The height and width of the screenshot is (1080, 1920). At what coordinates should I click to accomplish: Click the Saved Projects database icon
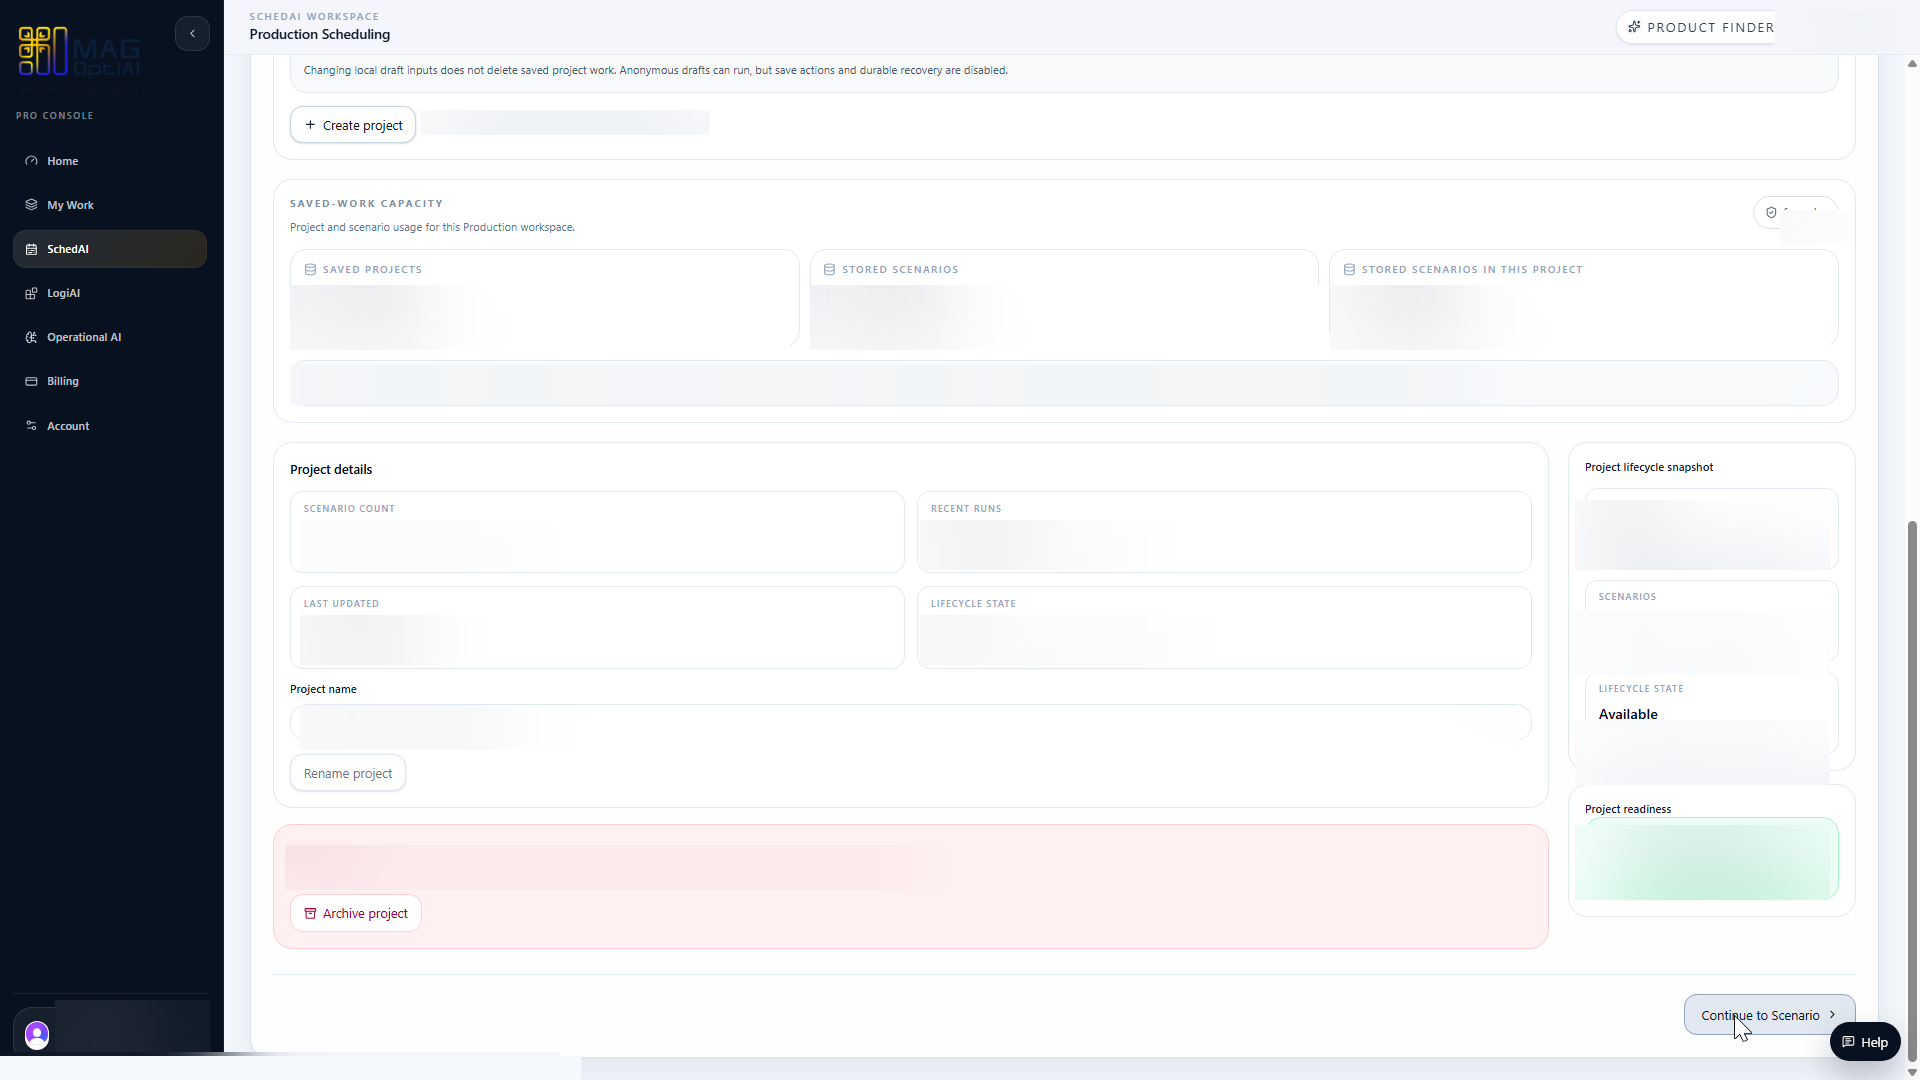click(310, 270)
